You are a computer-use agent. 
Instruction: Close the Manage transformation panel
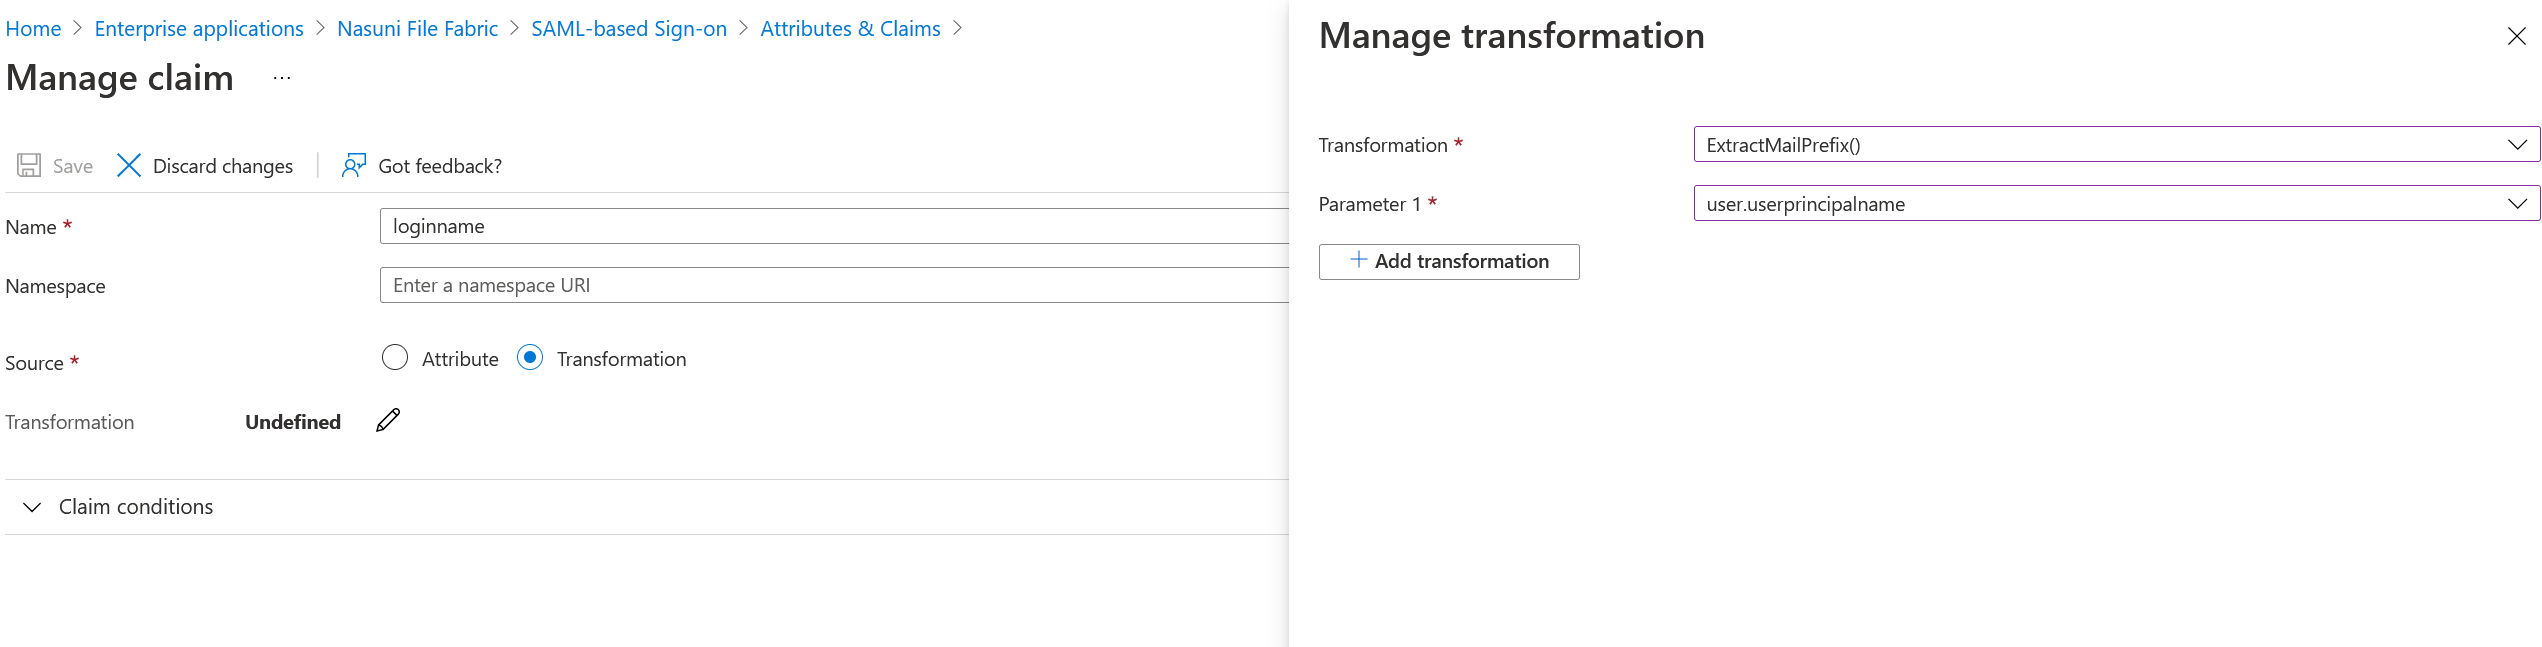[x=2516, y=37]
